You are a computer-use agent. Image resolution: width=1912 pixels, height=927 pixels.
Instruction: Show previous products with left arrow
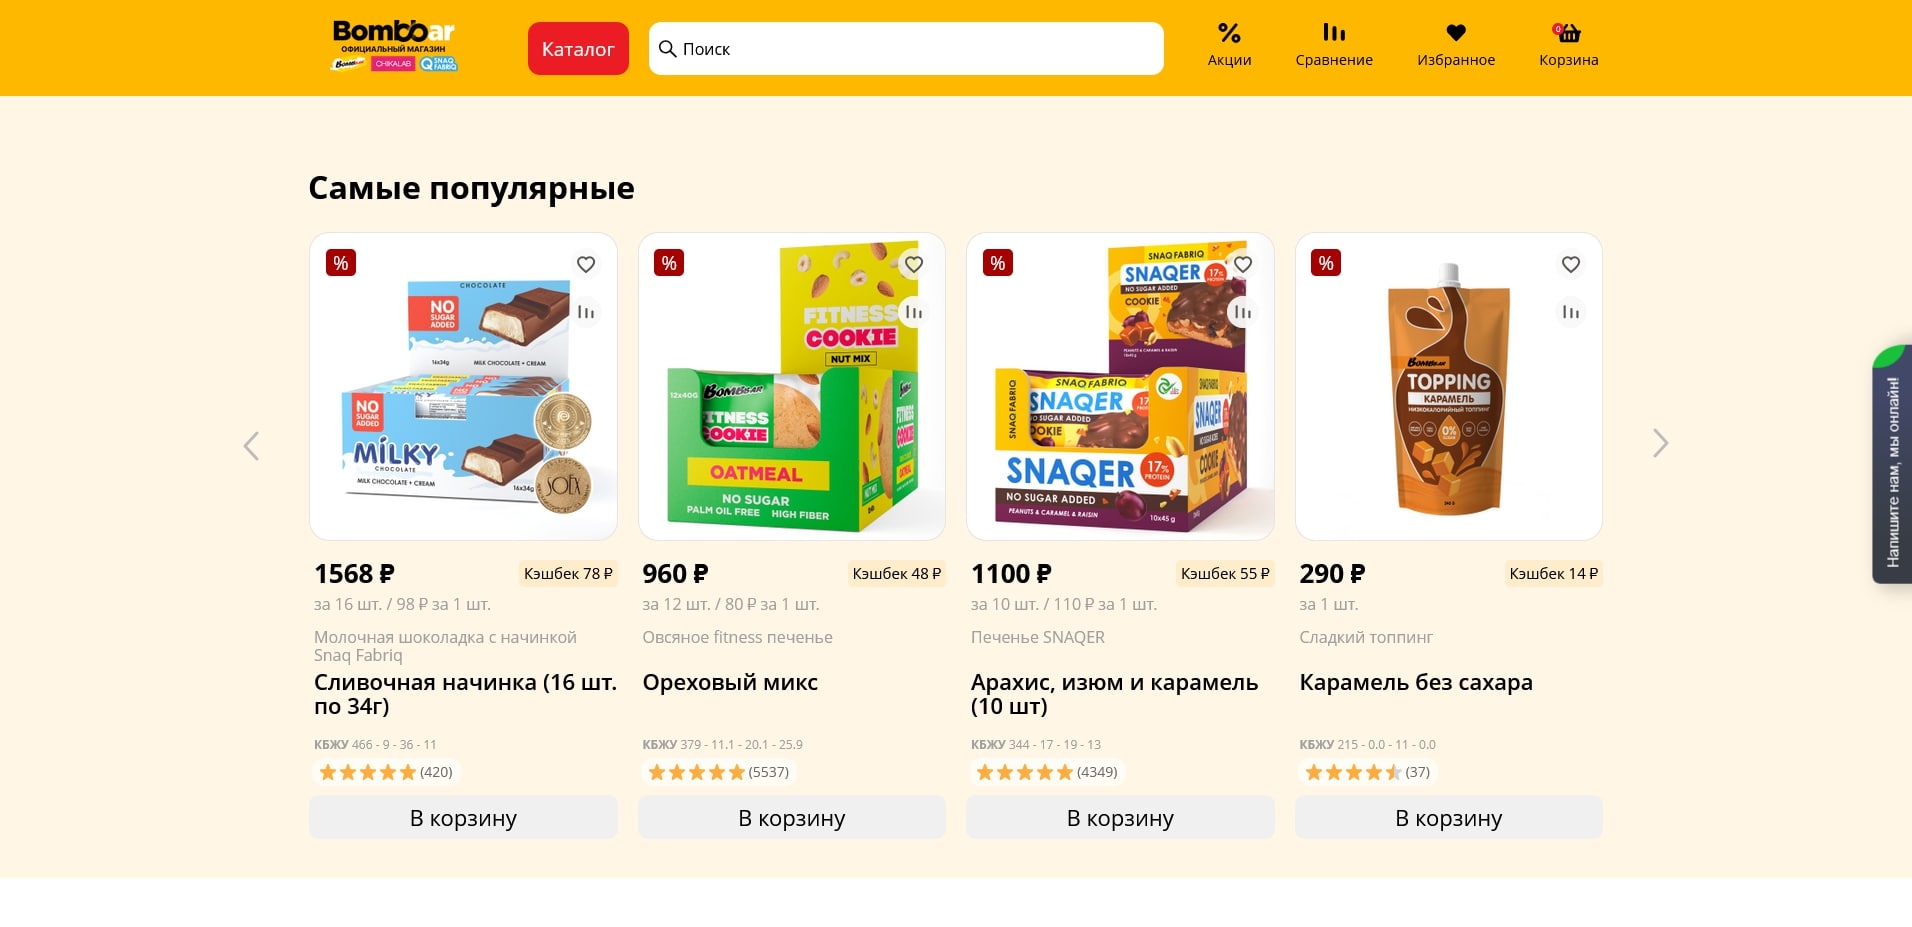[x=251, y=446]
